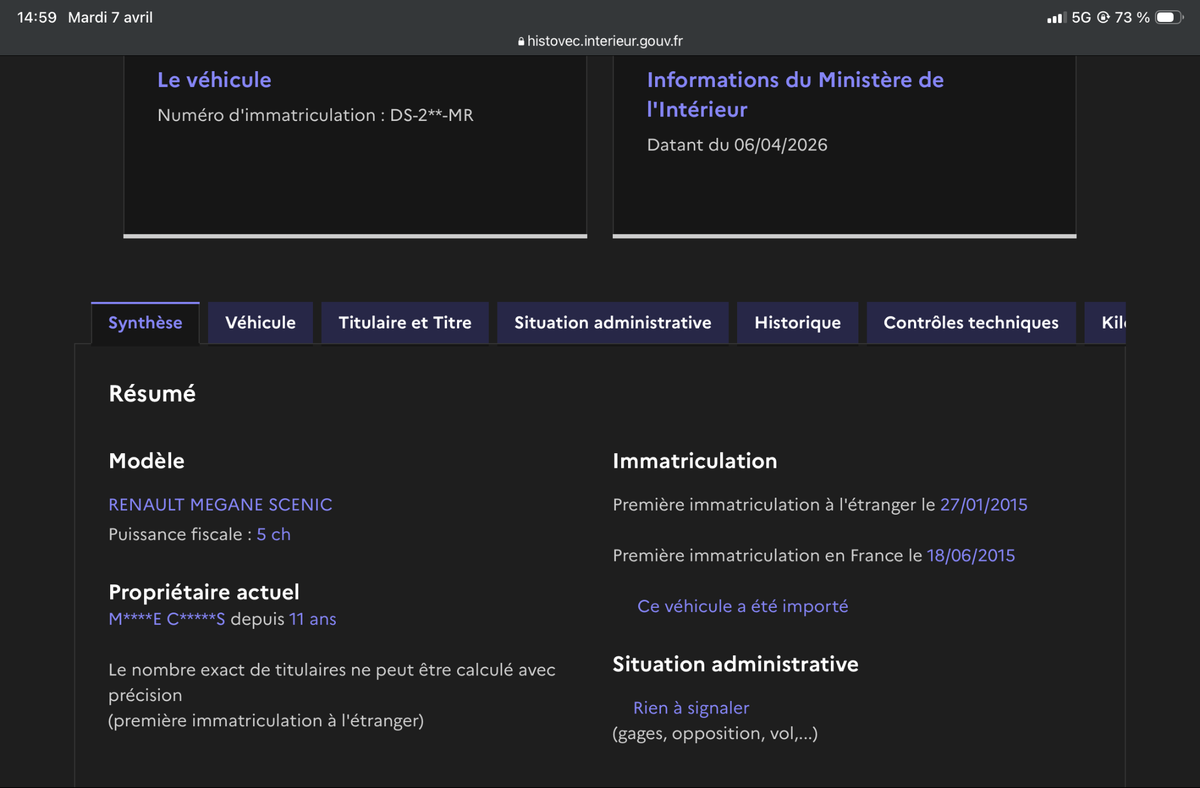The height and width of the screenshot is (788, 1200).
Task: Click the 27/01/2015 foreign registration date
Action: [984, 505]
